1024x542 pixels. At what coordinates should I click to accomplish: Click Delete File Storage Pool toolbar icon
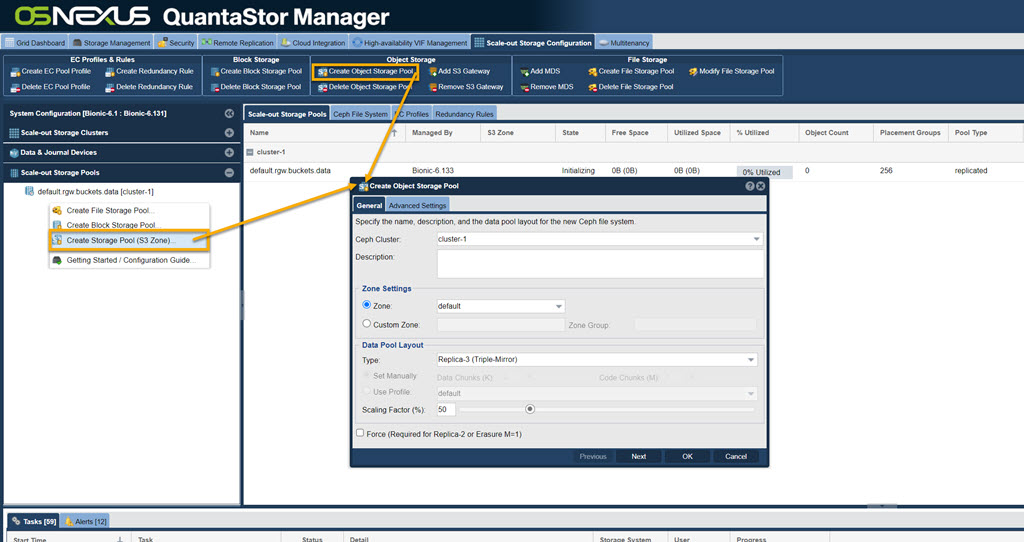point(592,88)
